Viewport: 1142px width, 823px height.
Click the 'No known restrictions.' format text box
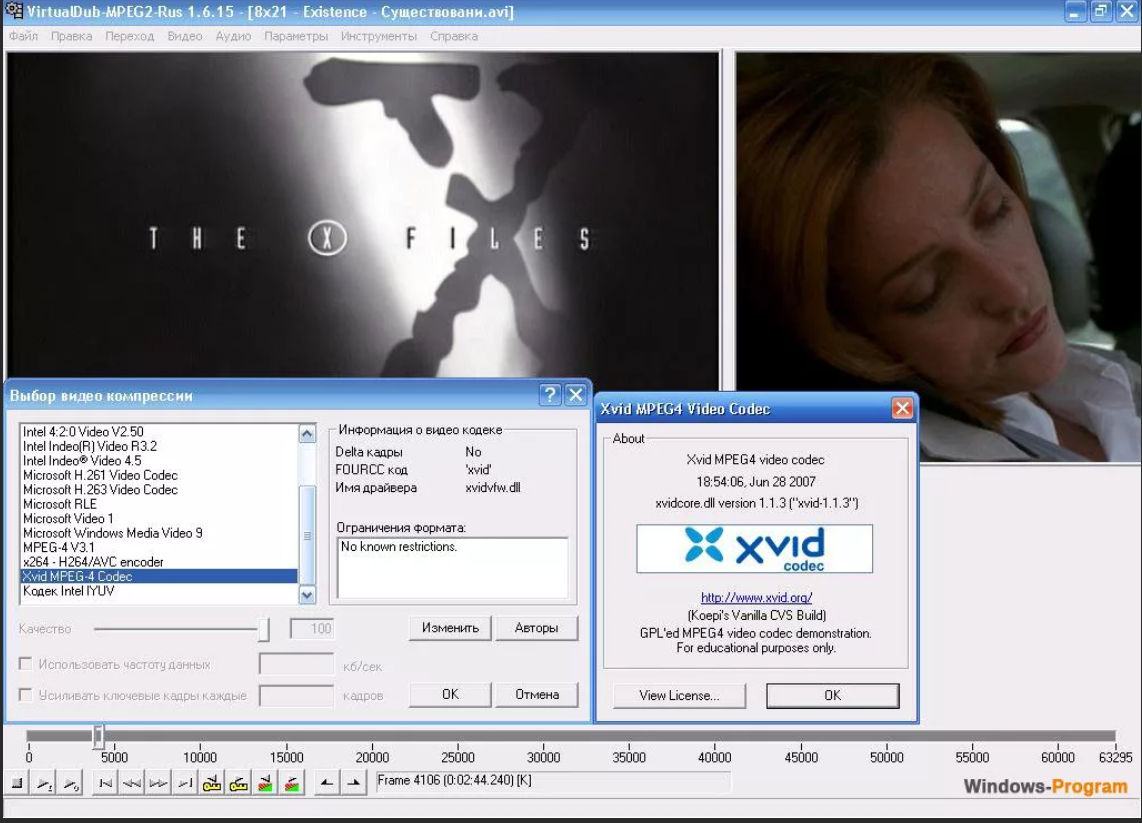click(x=452, y=567)
